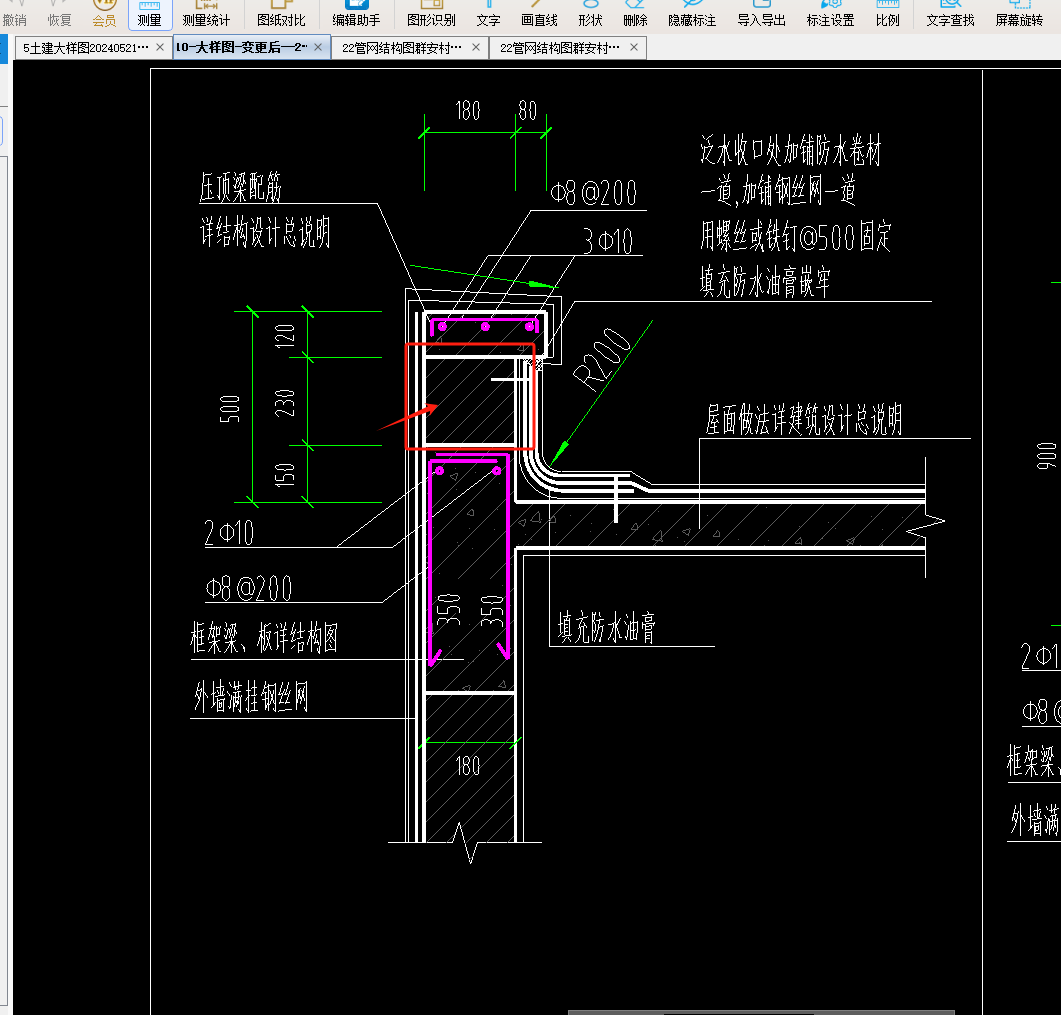Click the 230 vertical dimension text
Screen dimensions: 1061x1015
coord(285,403)
